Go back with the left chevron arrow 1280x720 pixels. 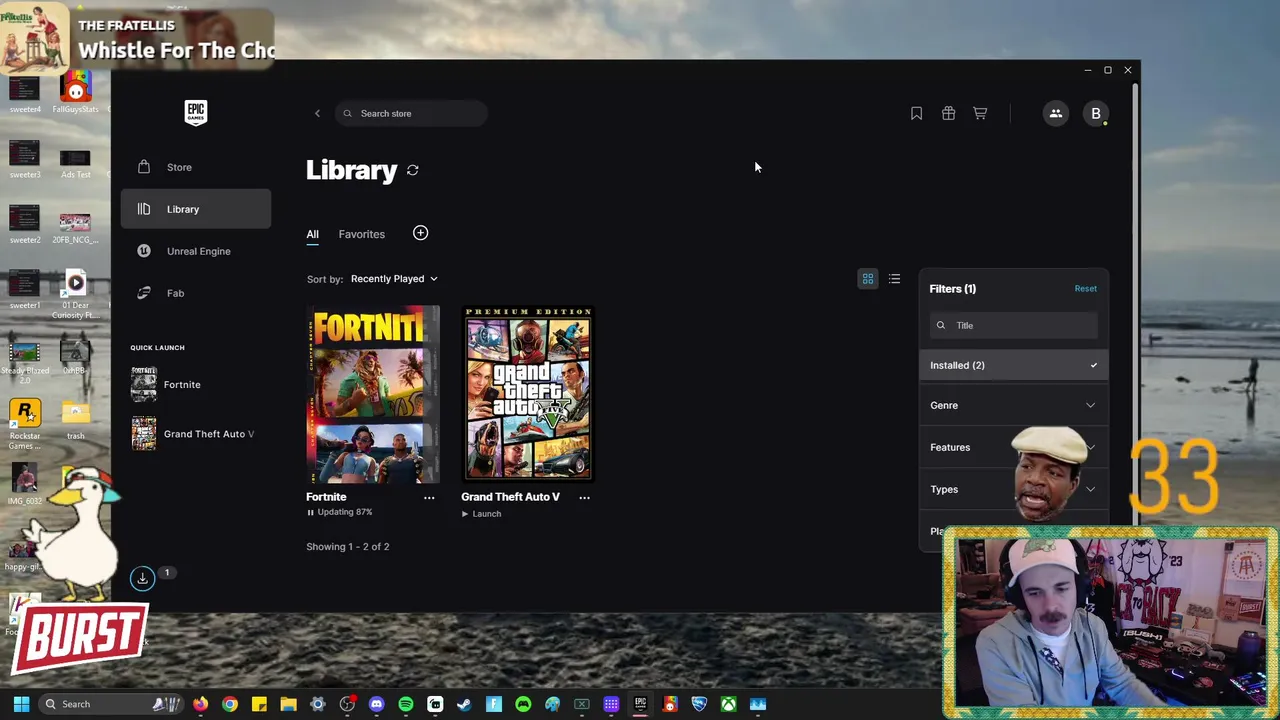click(x=318, y=113)
